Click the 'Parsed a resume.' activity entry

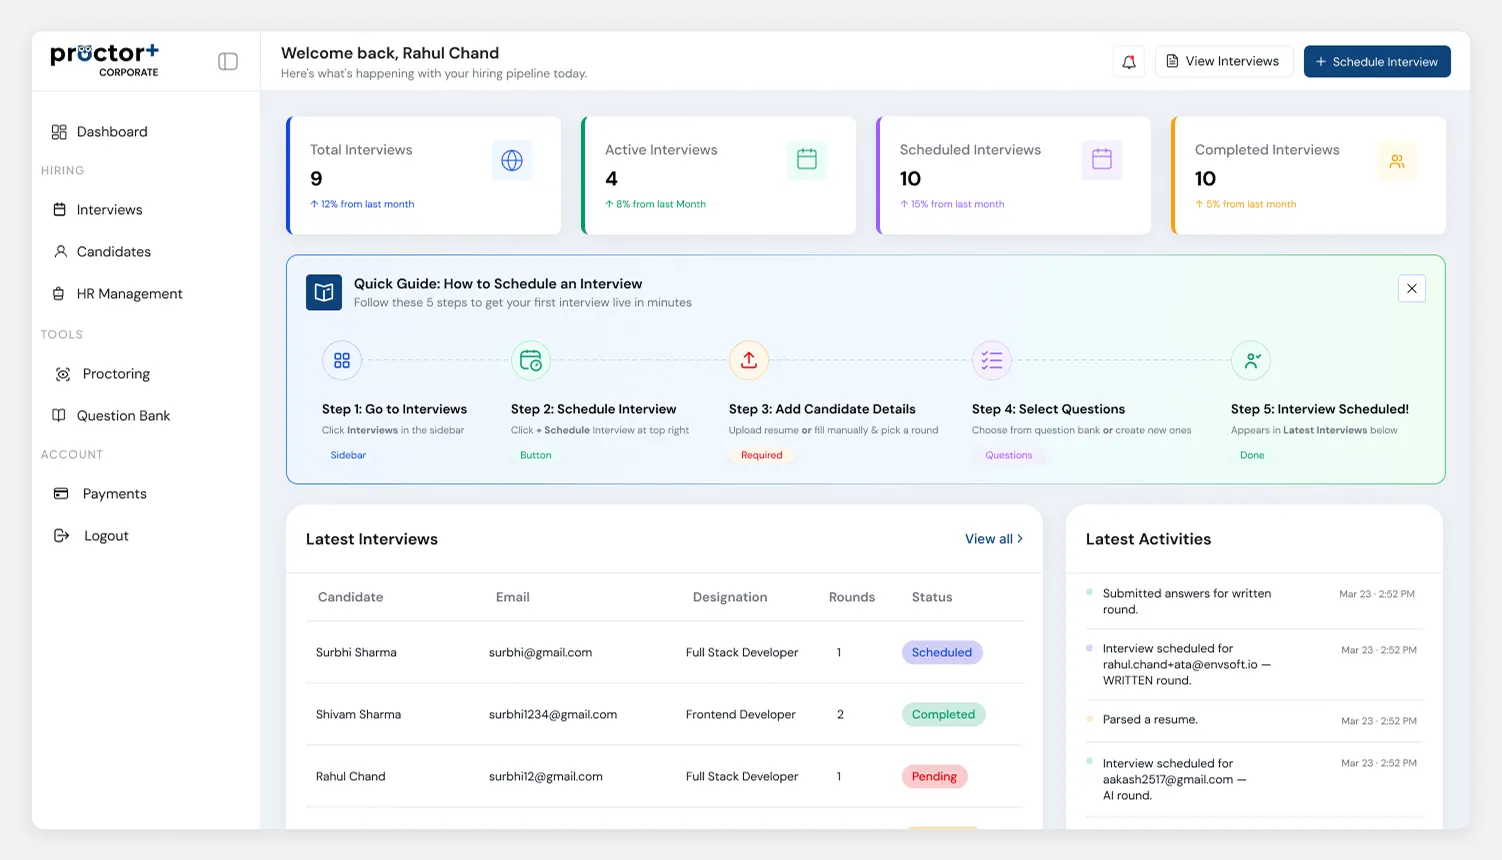(x=1254, y=720)
